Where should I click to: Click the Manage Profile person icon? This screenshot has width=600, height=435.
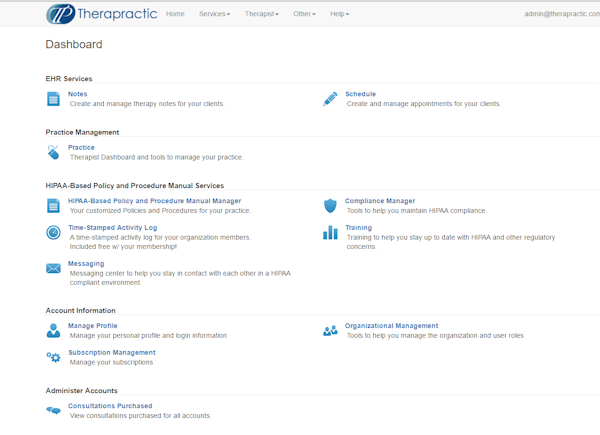(53, 330)
